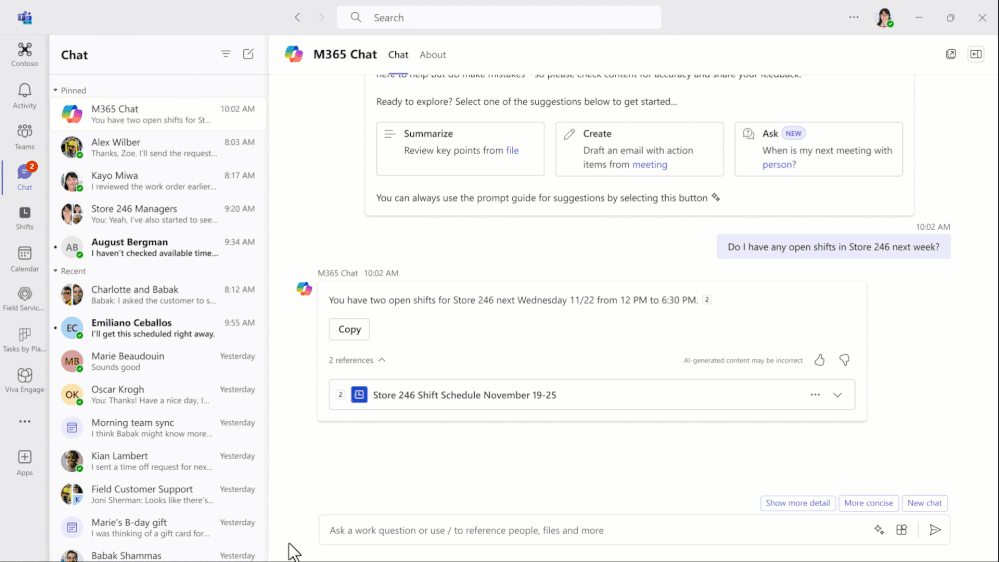
Task: Open plugins icon in compose box
Action: tap(902, 530)
